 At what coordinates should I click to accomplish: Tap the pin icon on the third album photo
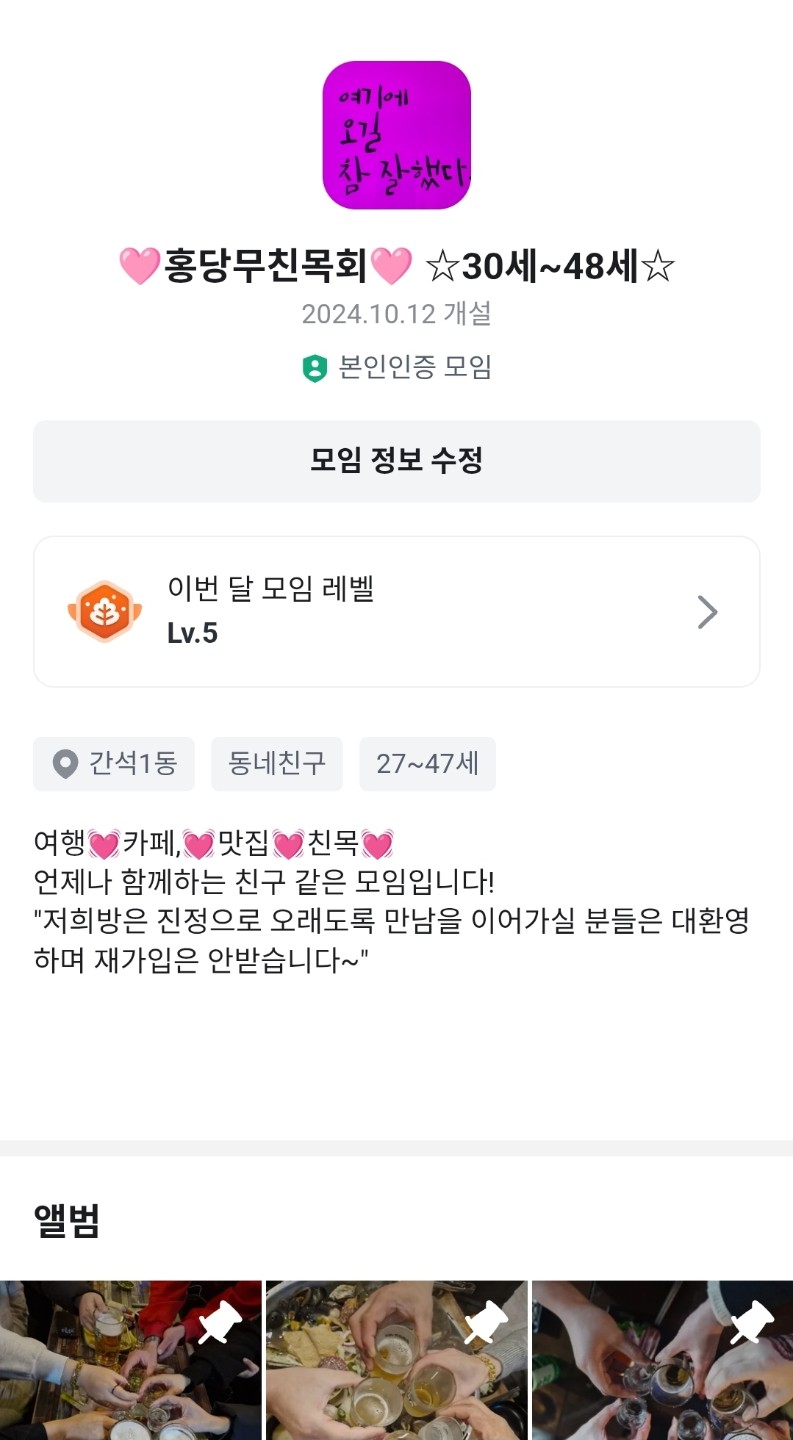[752, 1324]
